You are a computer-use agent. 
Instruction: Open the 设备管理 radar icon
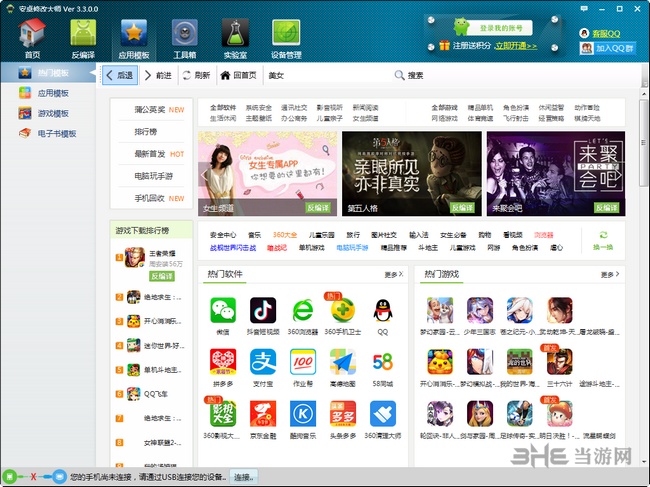point(286,39)
